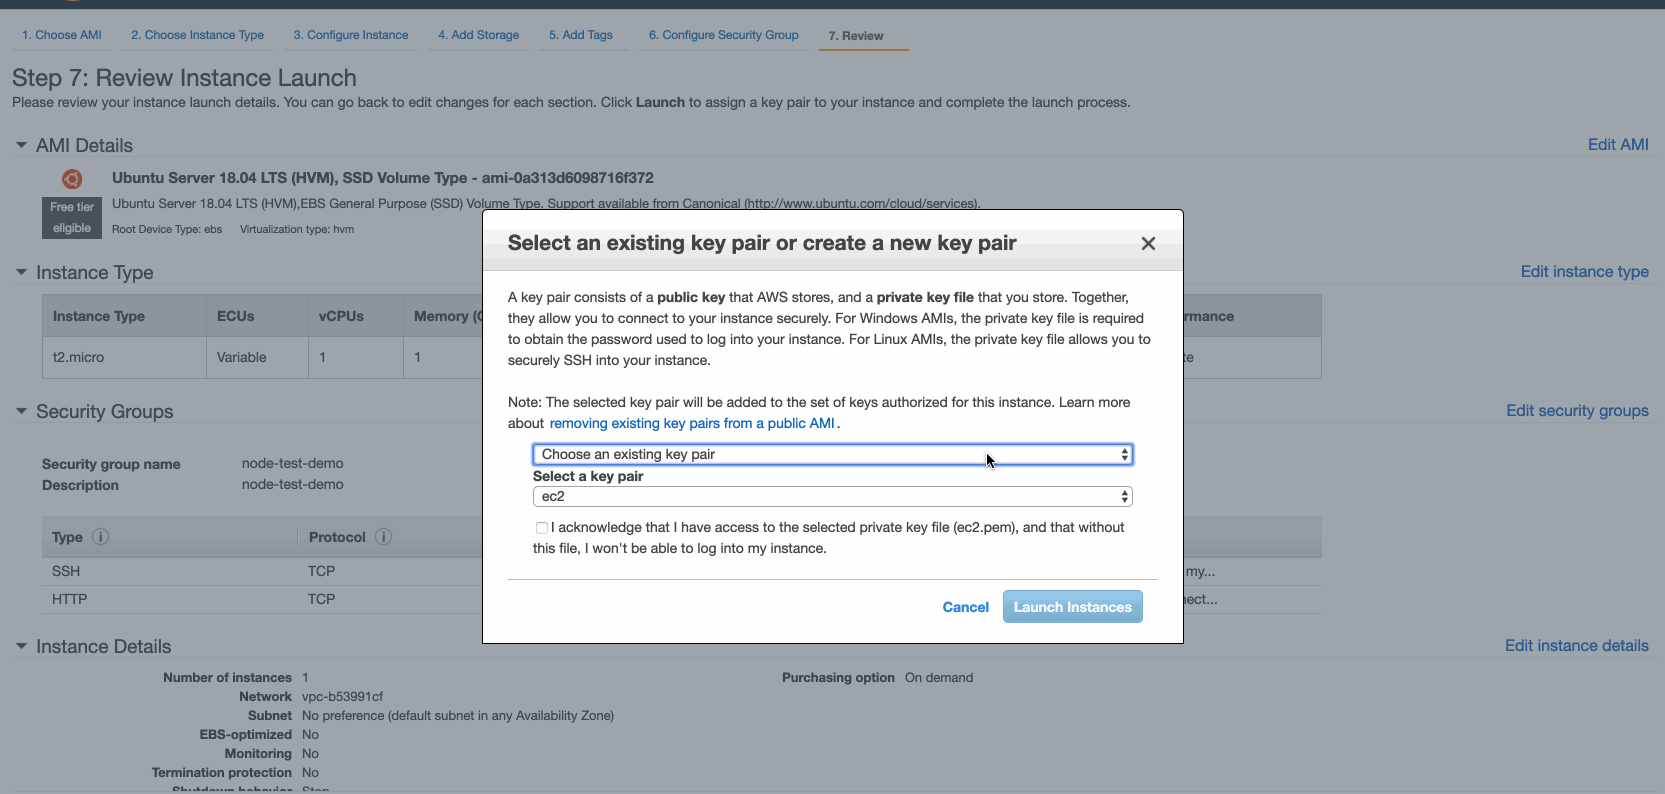
Task: Click the Free tier eligible badge
Action: coord(71,217)
